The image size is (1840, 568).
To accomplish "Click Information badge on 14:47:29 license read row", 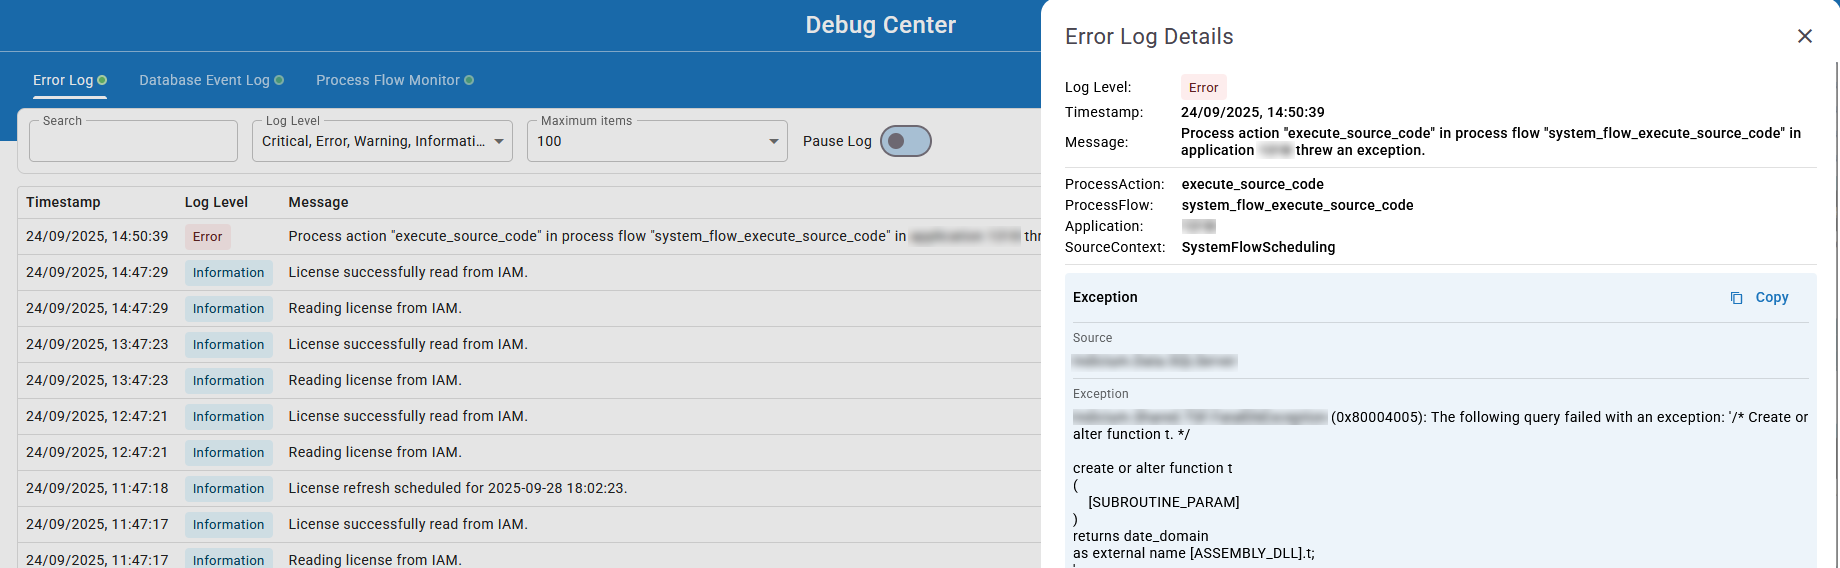I will pyautogui.click(x=228, y=273).
